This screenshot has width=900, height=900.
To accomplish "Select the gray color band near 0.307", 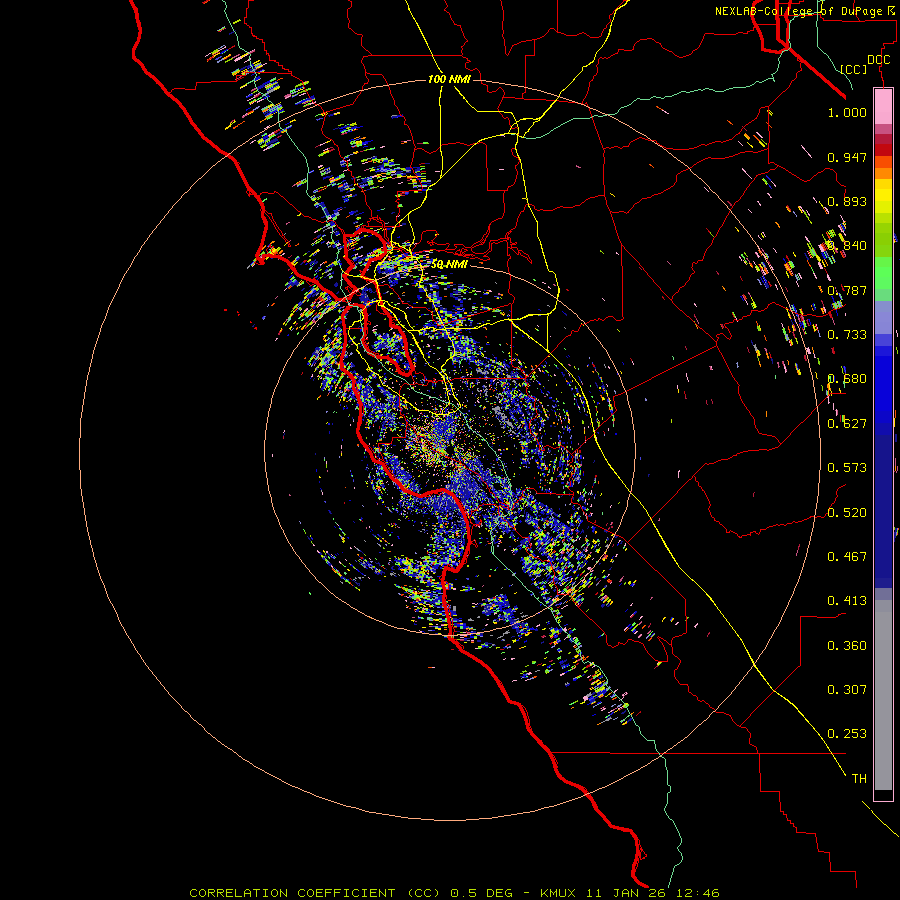I will pos(883,695).
